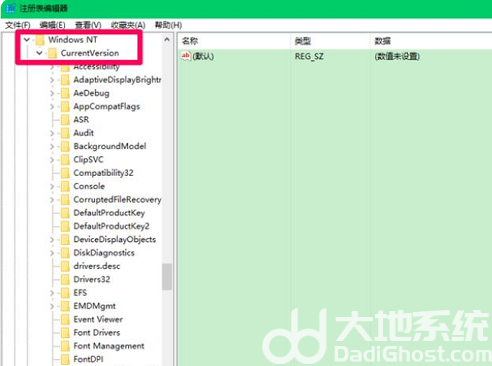Click the Font Drivers folder icon

coord(65,333)
